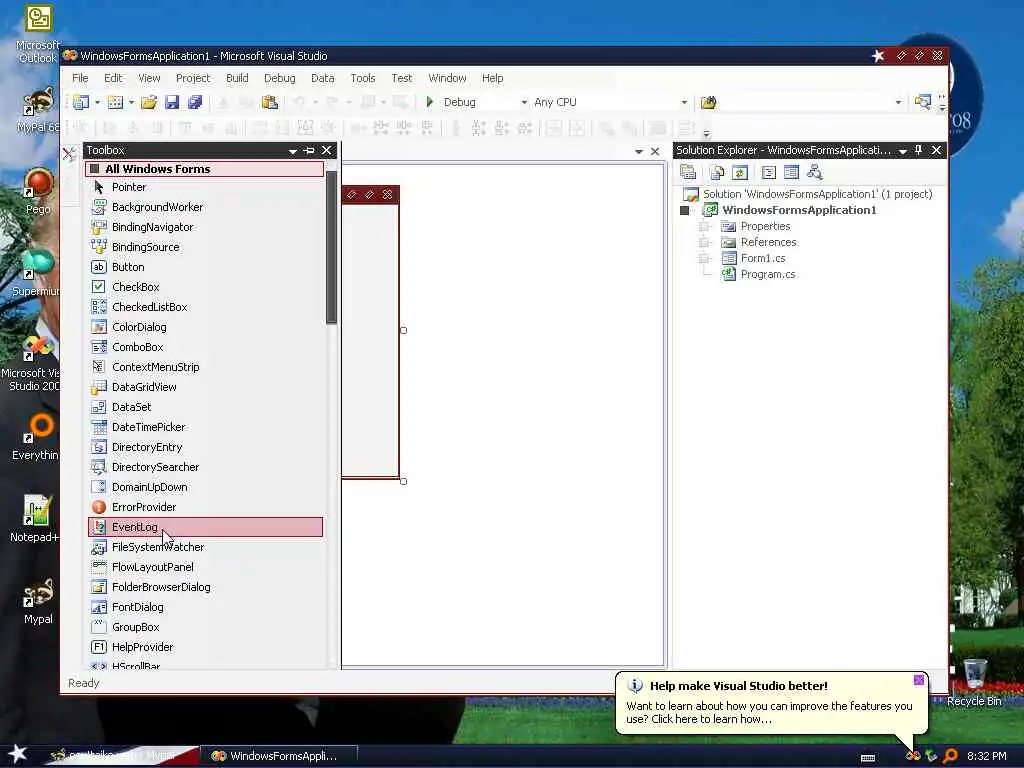The width and height of the screenshot is (1024, 768).
Task: Start debugging with the green play arrow
Action: tap(430, 101)
